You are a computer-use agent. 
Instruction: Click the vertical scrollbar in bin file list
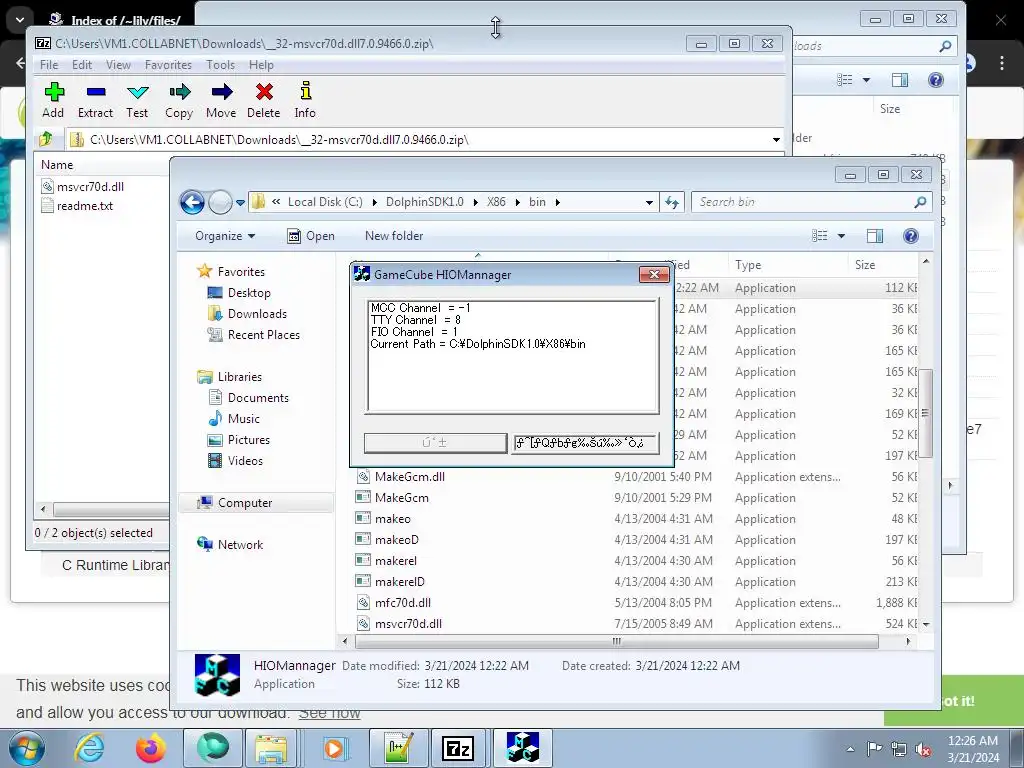click(925, 413)
